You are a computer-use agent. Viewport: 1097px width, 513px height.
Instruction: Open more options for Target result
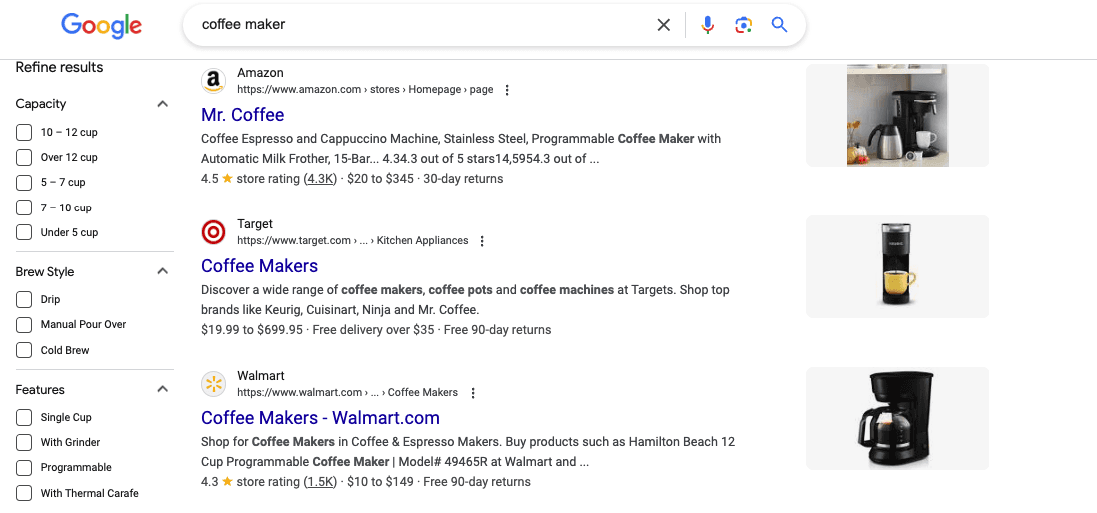click(x=482, y=241)
